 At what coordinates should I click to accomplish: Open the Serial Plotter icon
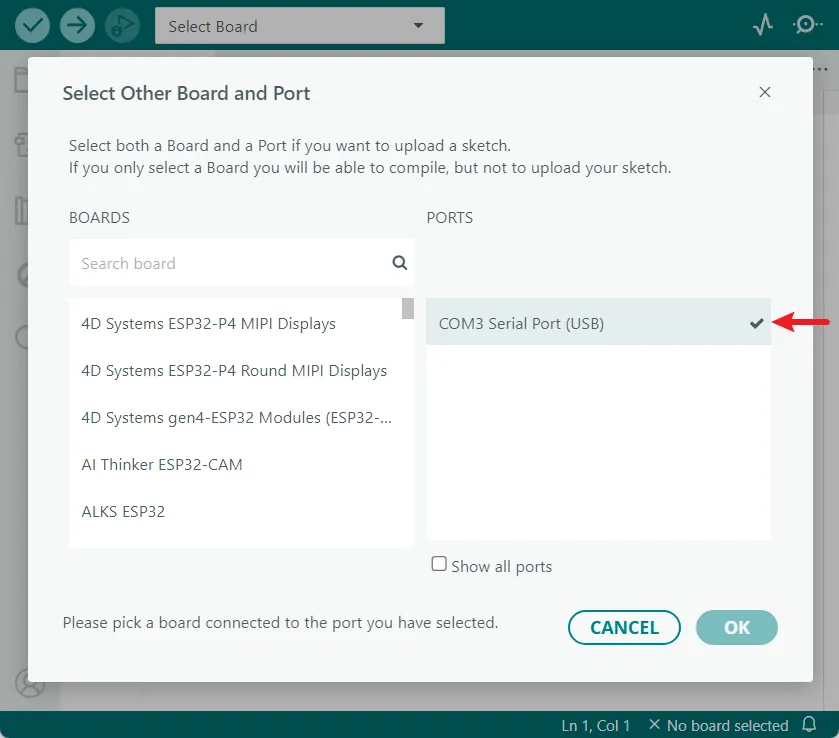[x=763, y=24]
